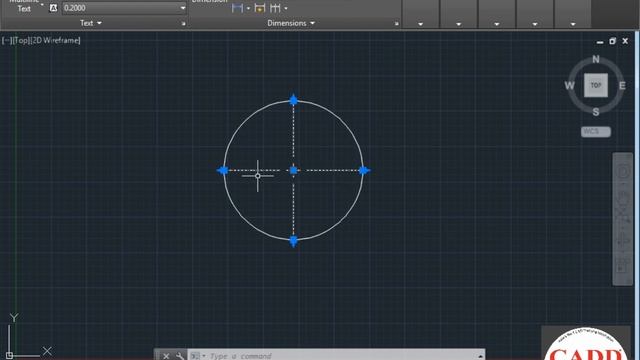Expand command line history with up arrow
The width and height of the screenshot is (640, 360).
[x=480, y=356]
